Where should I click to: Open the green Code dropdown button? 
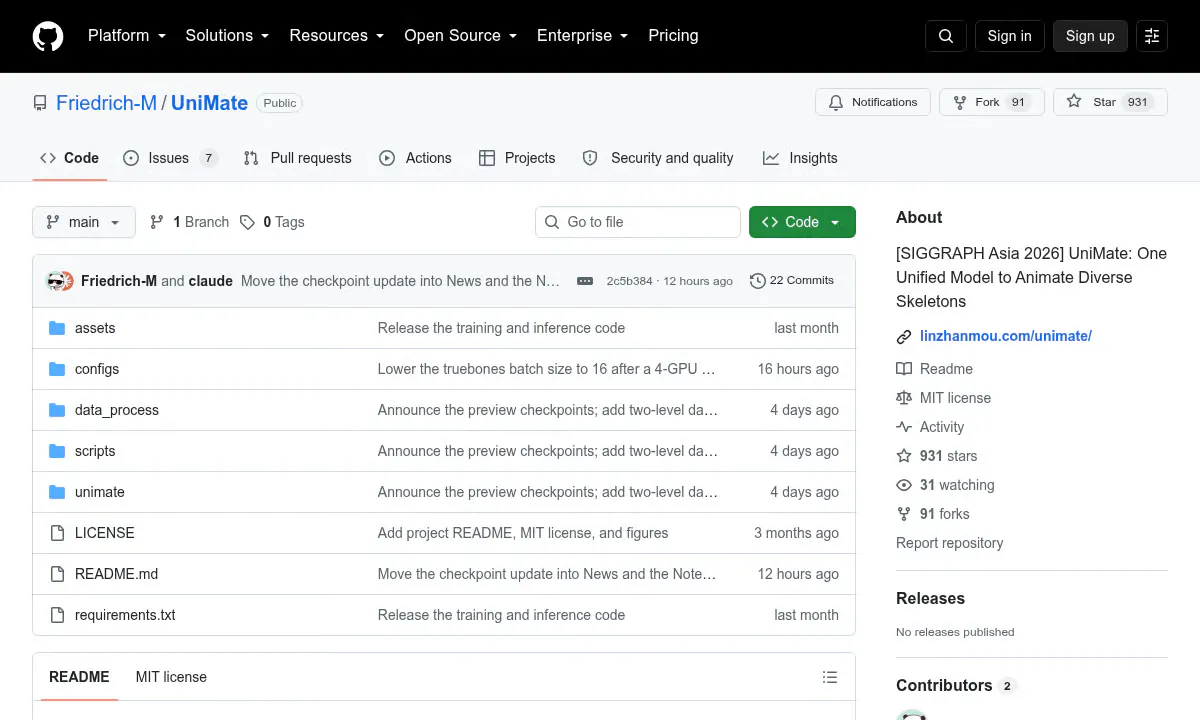802,222
